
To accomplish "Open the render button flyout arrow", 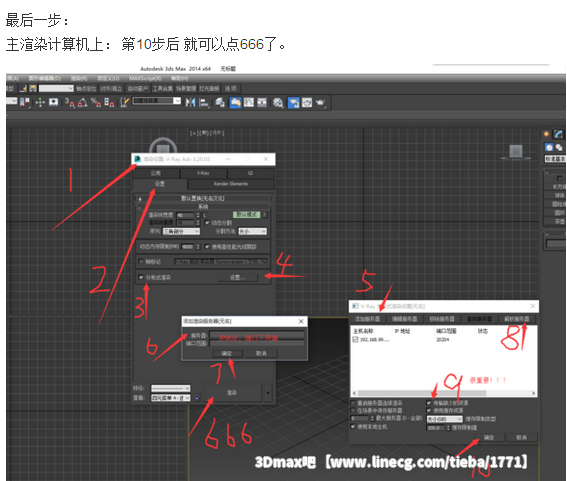I will (268, 393).
